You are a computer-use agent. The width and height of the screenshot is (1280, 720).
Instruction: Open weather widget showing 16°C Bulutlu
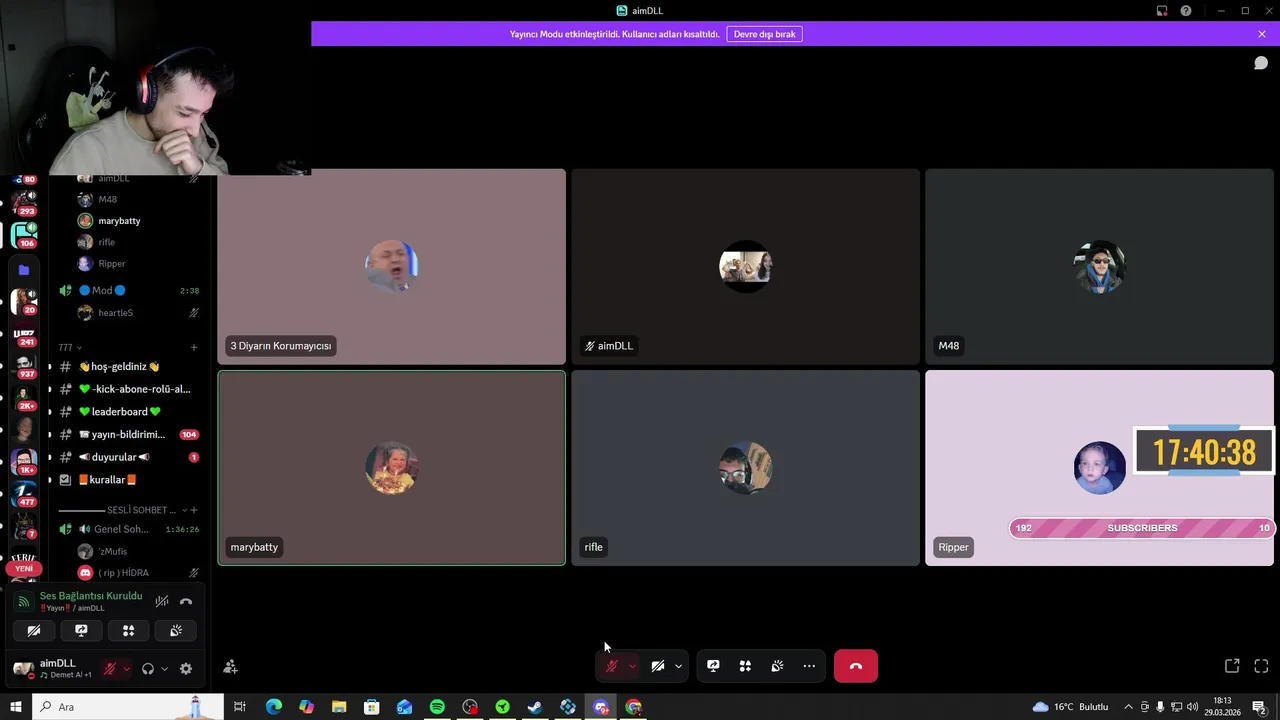pos(1071,707)
